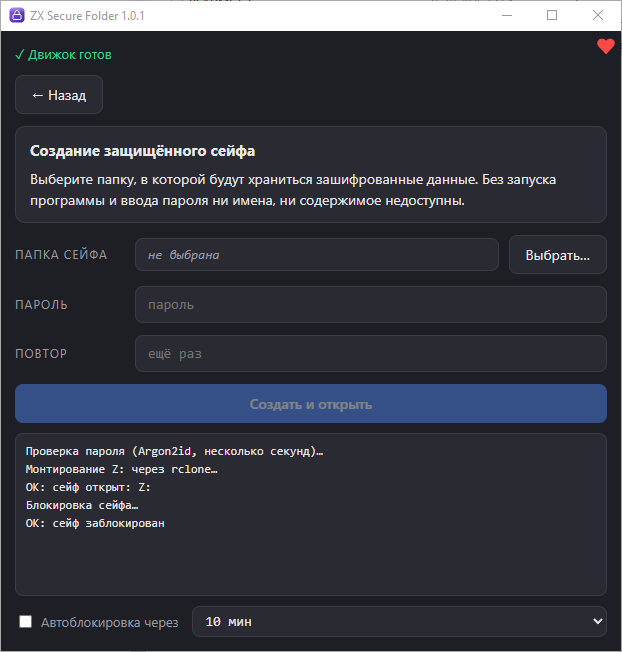
Task: Open folder picker via Выбрать... button
Action: tap(558, 255)
